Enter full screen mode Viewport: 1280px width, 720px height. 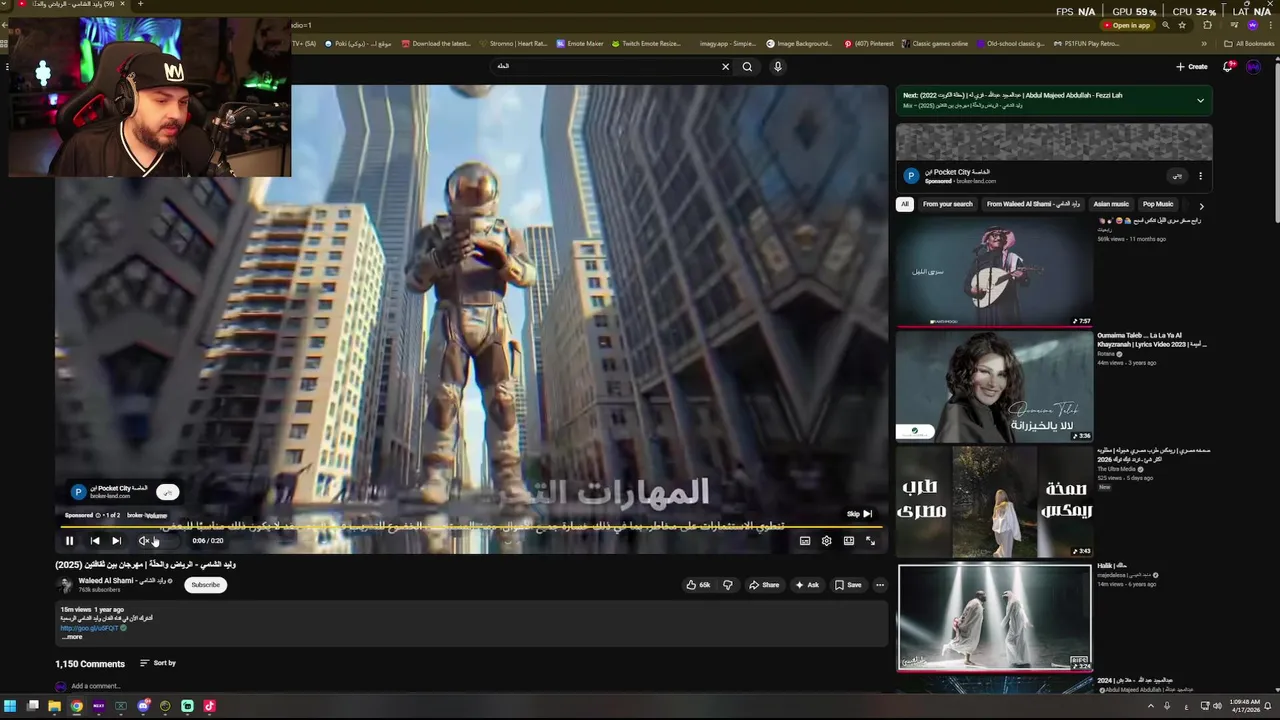coord(871,541)
